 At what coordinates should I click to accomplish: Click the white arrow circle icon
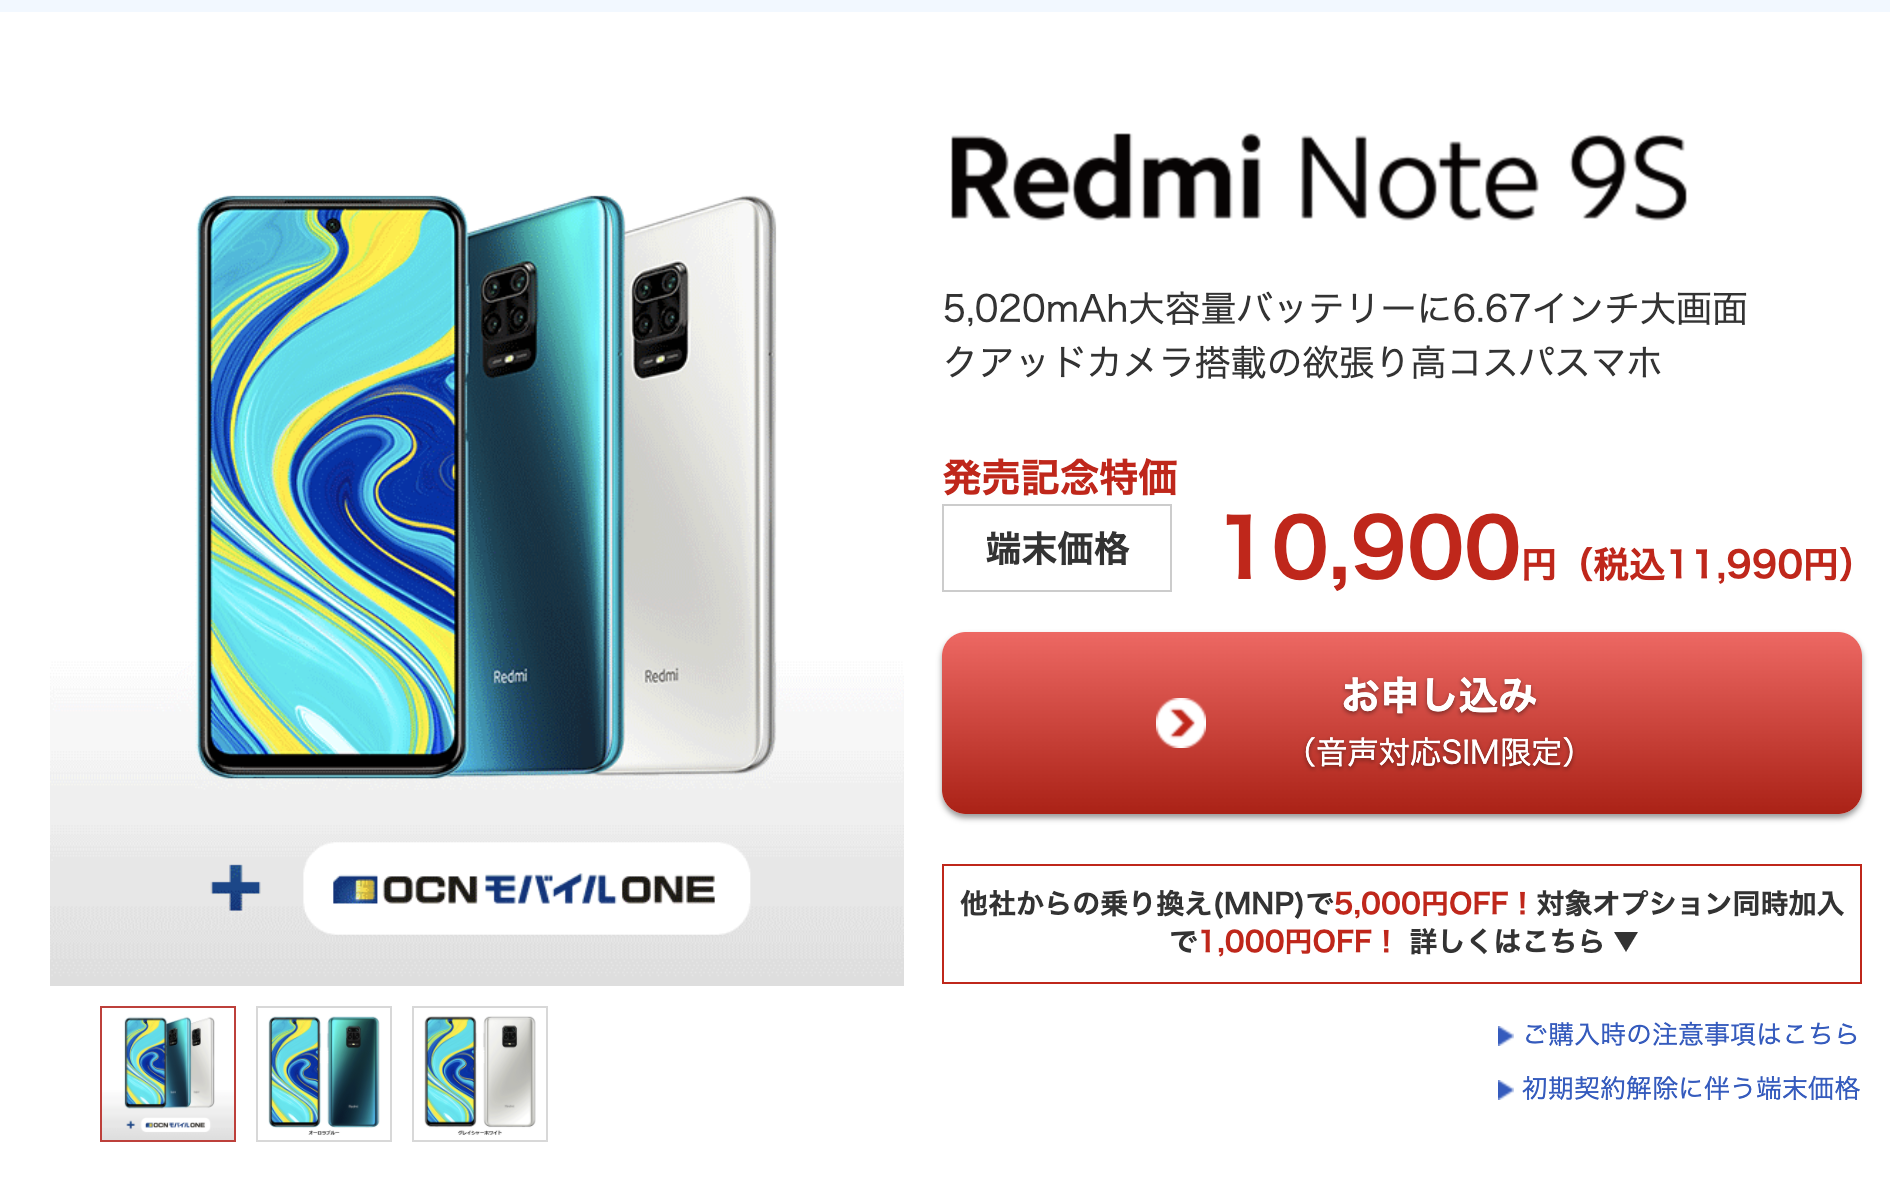(1181, 723)
